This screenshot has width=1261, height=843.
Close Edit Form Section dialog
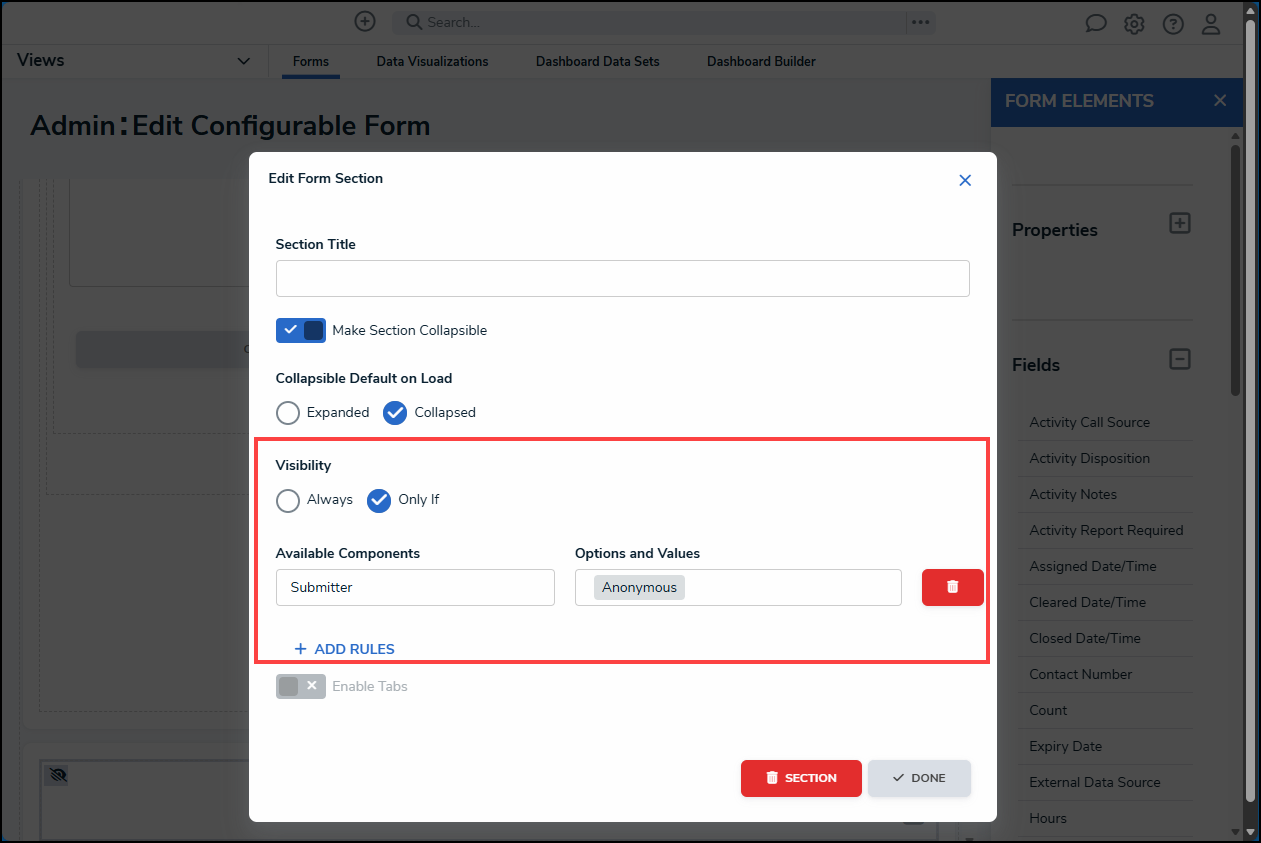click(x=965, y=180)
